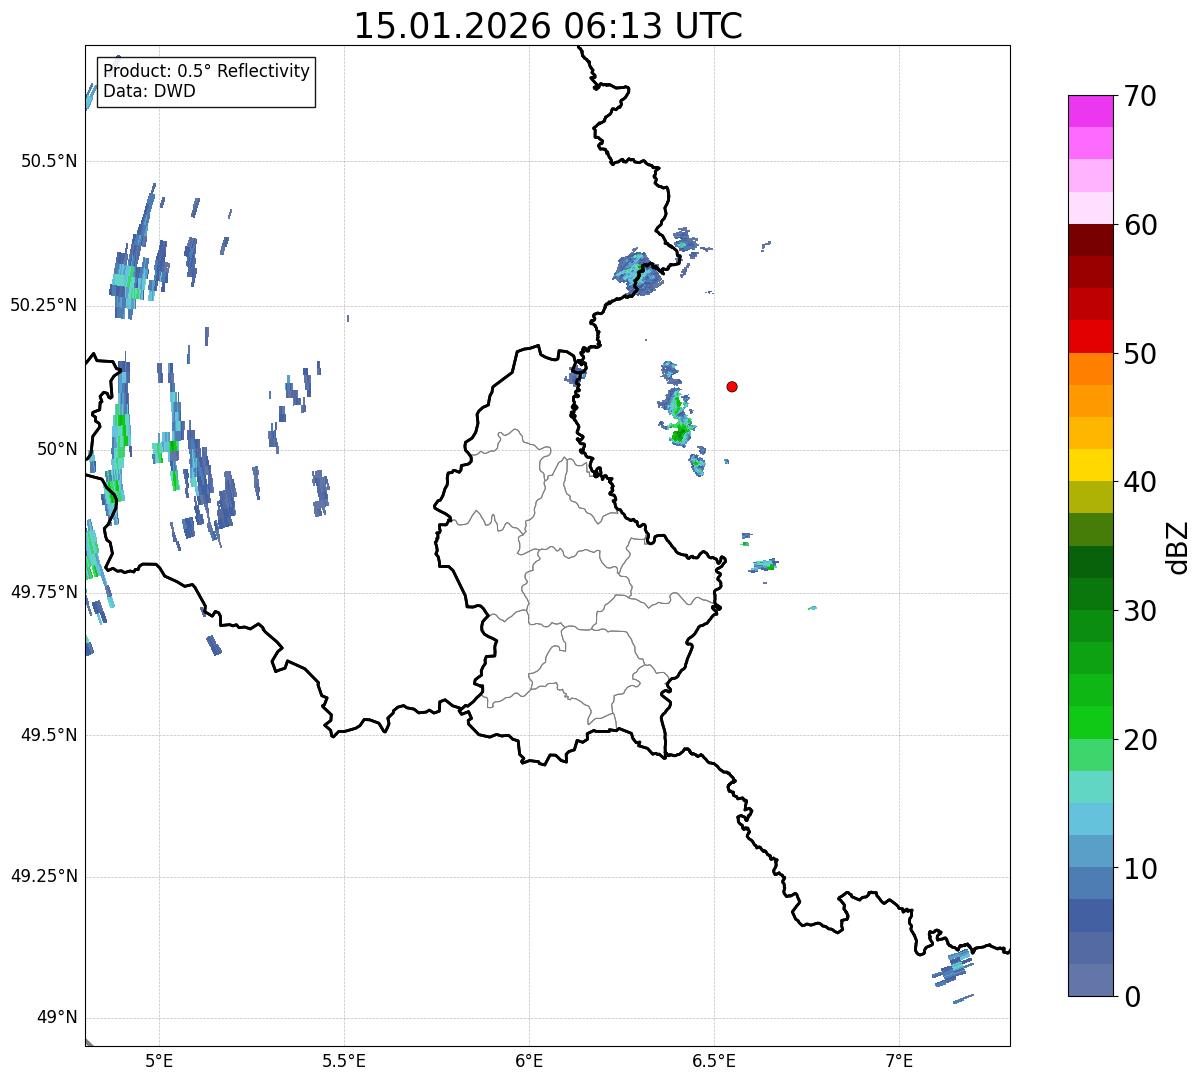Click the colorbar tick label 70

[1140, 96]
